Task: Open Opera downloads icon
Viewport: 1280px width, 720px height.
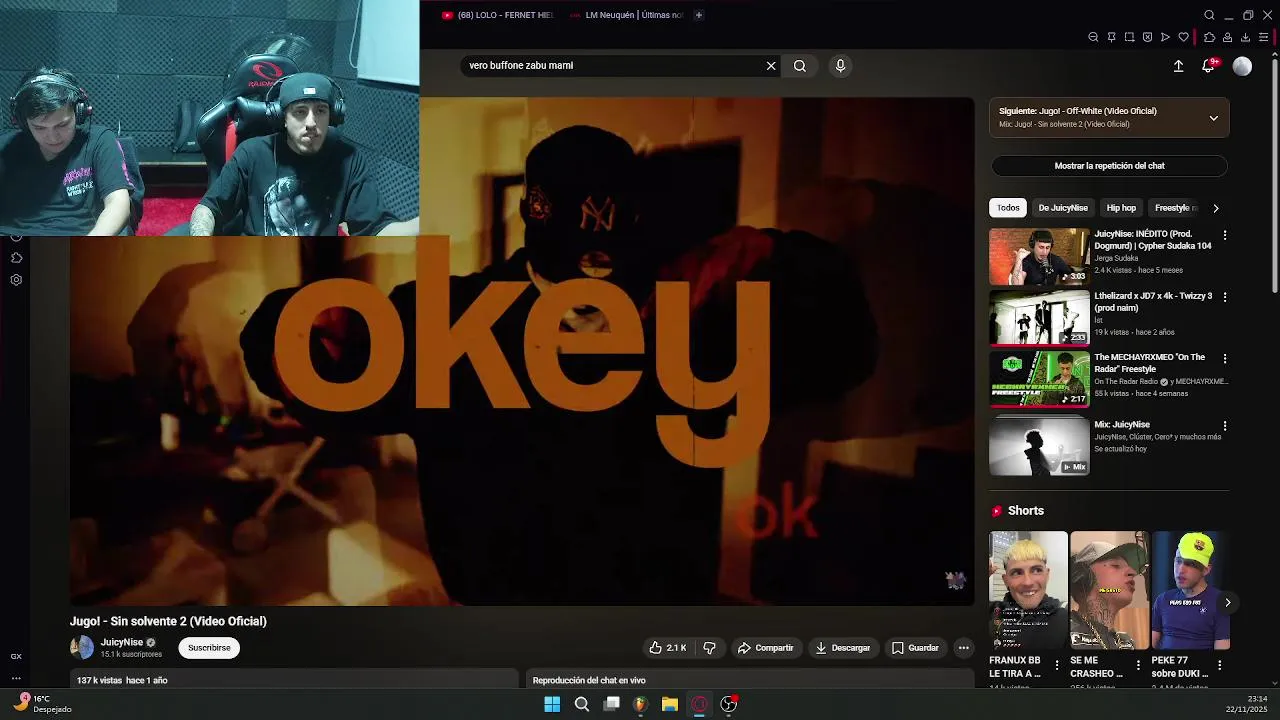Action: (x=1245, y=37)
